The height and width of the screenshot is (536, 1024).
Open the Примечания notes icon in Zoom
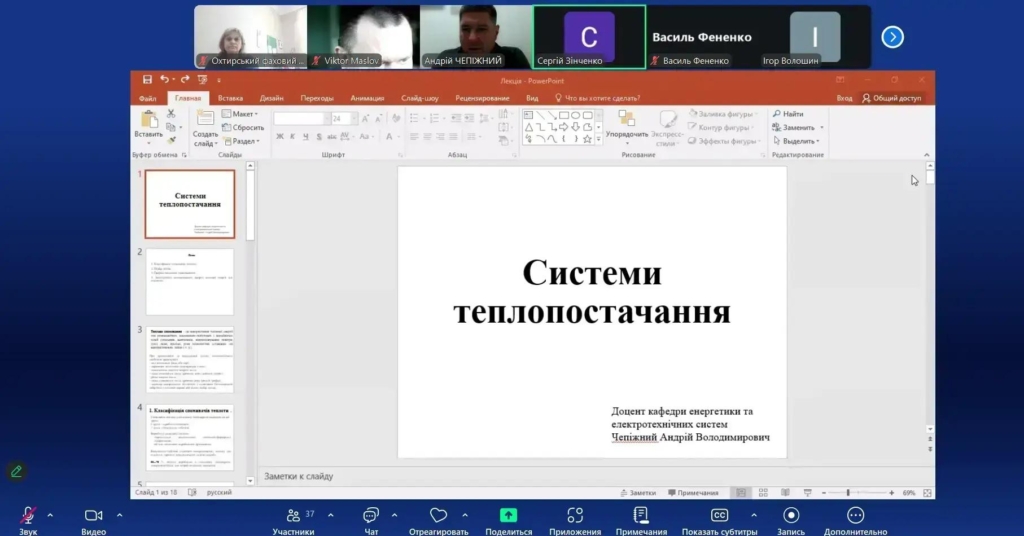641,515
